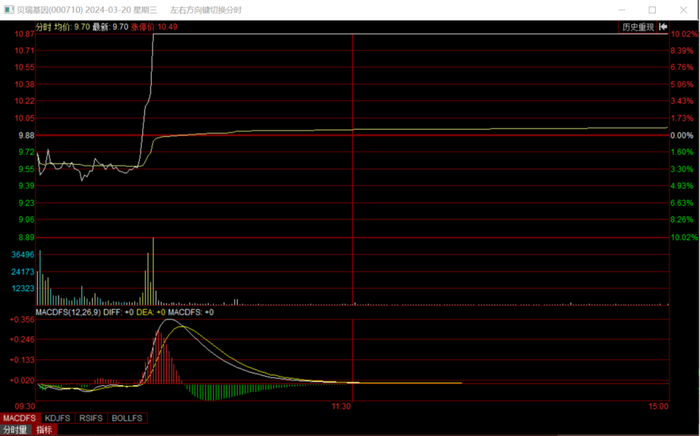Screen dimensions: 700x436
Task: Open the 指标 bottom tab
Action: (x=45, y=429)
